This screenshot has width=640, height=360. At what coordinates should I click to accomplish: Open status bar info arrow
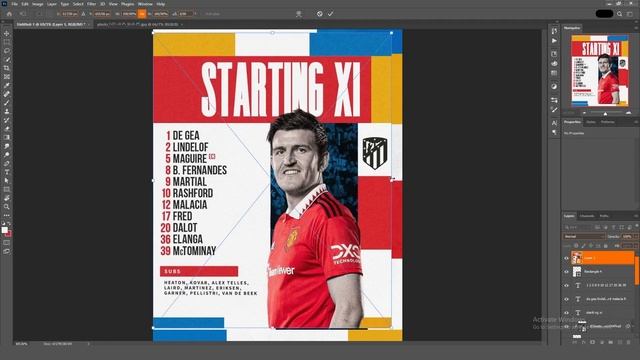pyautogui.click(x=89, y=344)
